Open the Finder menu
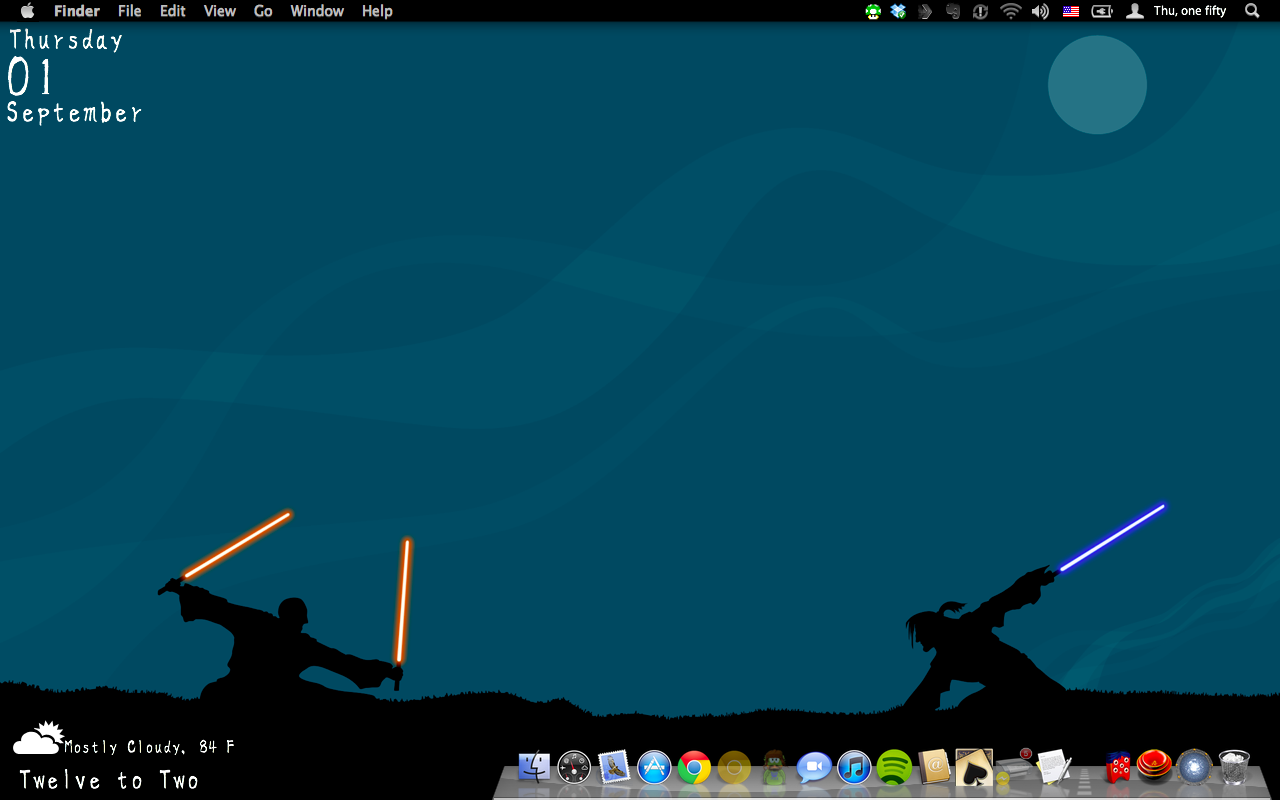Image resolution: width=1280 pixels, height=800 pixels. click(x=77, y=11)
